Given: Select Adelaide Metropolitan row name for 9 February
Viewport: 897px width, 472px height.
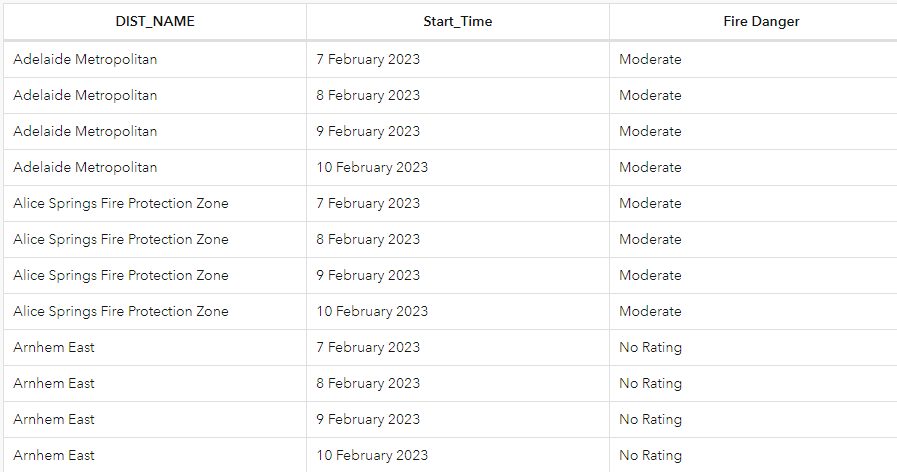Looking at the screenshot, I should click(85, 131).
